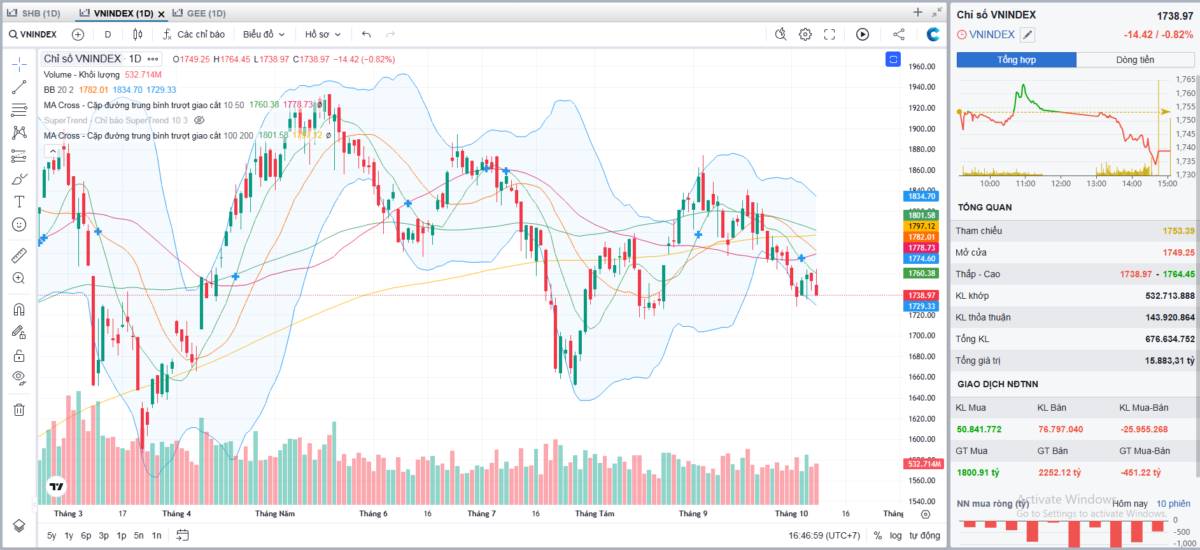The height and width of the screenshot is (550, 1200).
Task: Toggle stay in drawing mode
Action: (x=18, y=332)
